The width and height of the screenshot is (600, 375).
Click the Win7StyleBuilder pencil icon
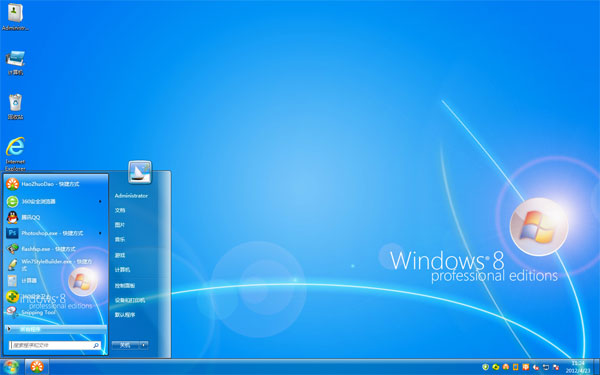(x=12, y=265)
